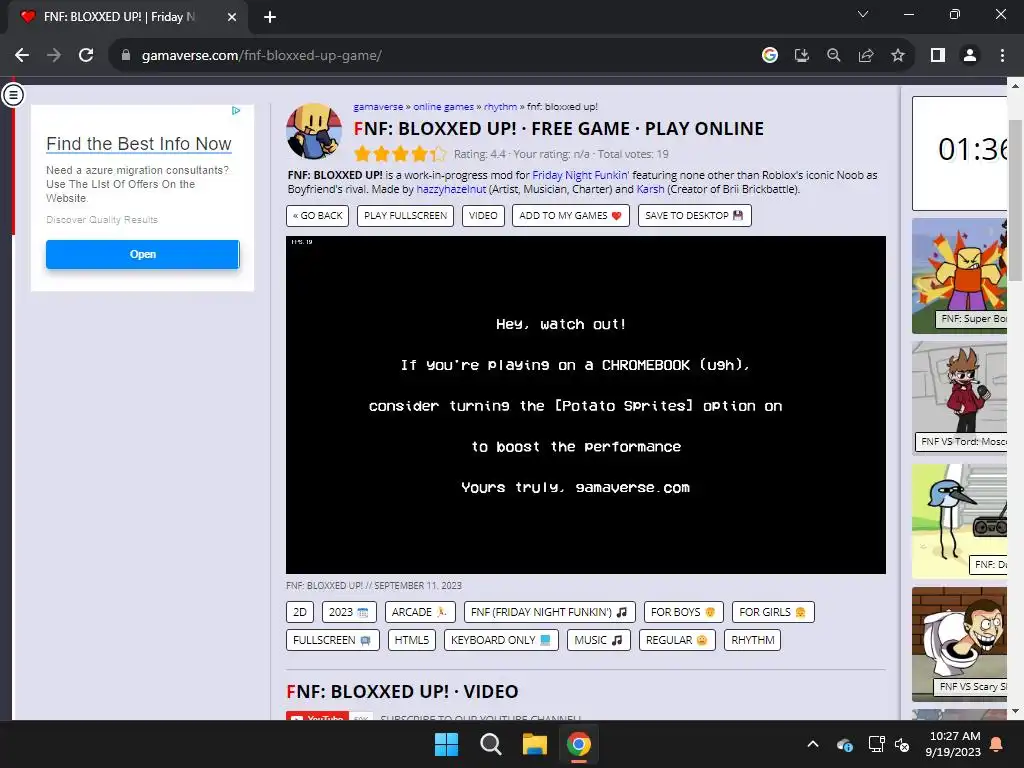The width and height of the screenshot is (1024, 768).
Task: Bookmark this page with star icon
Action: tap(898, 56)
